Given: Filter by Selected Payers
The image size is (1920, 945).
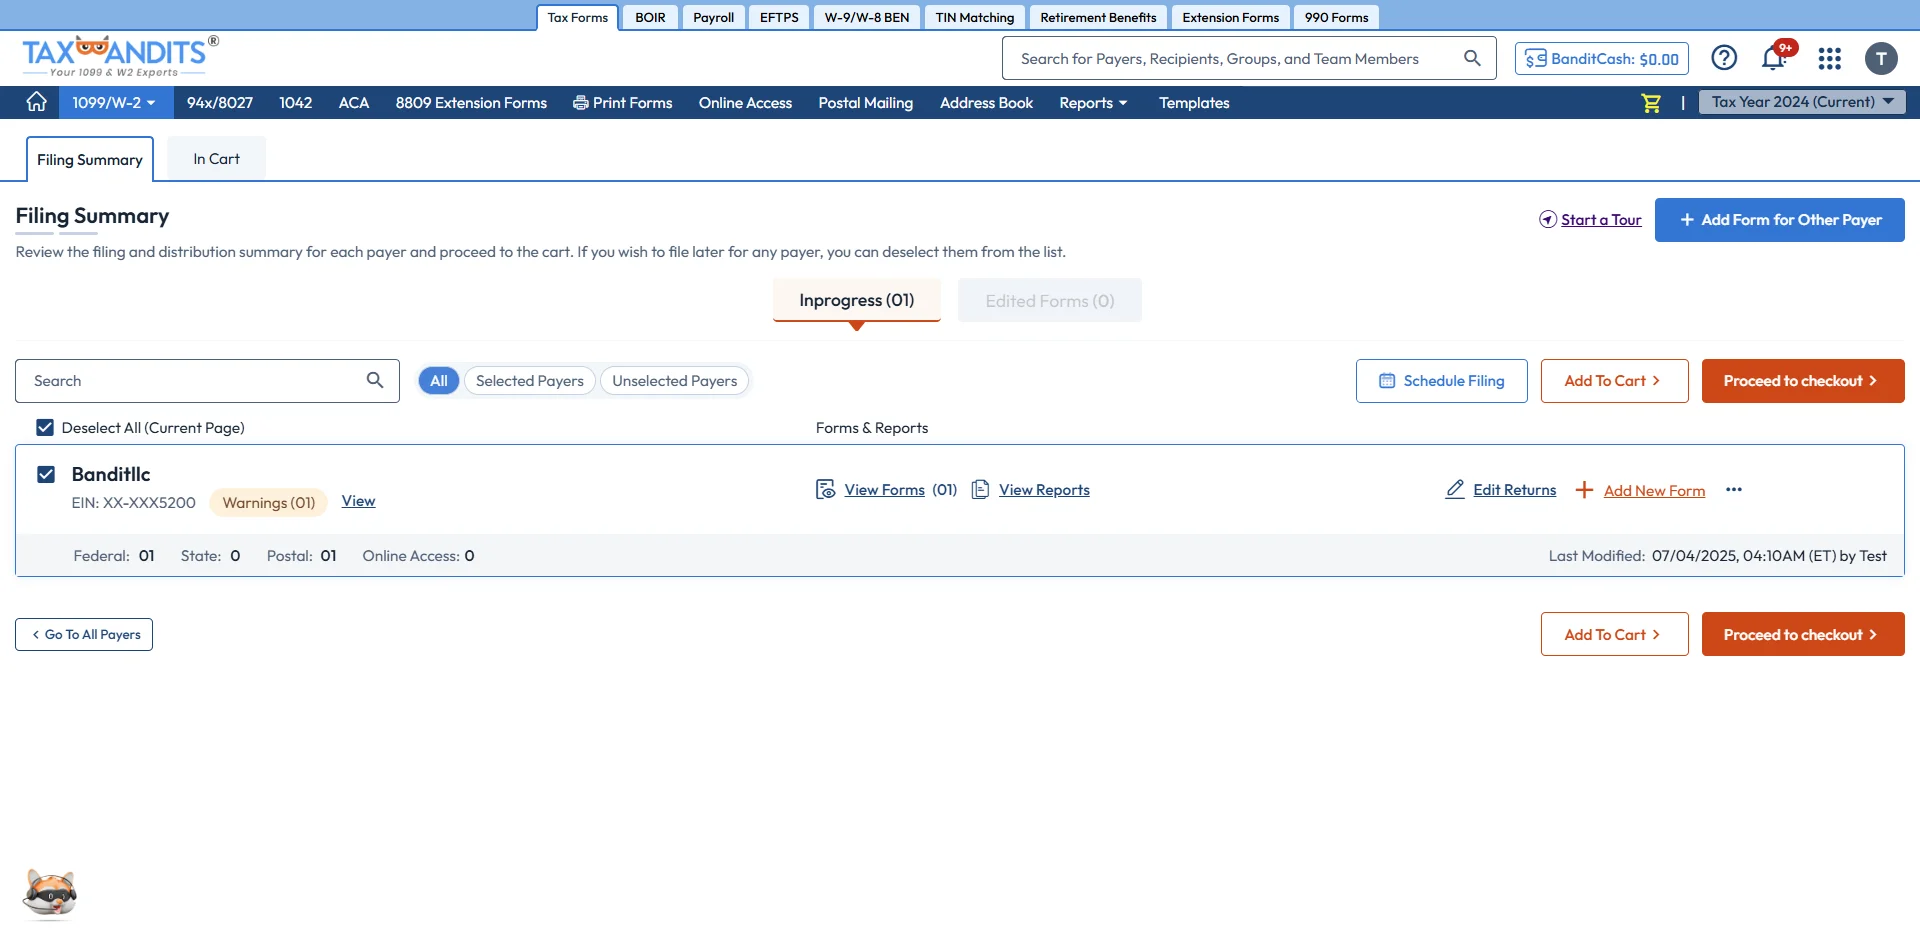Looking at the screenshot, I should pyautogui.click(x=530, y=380).
